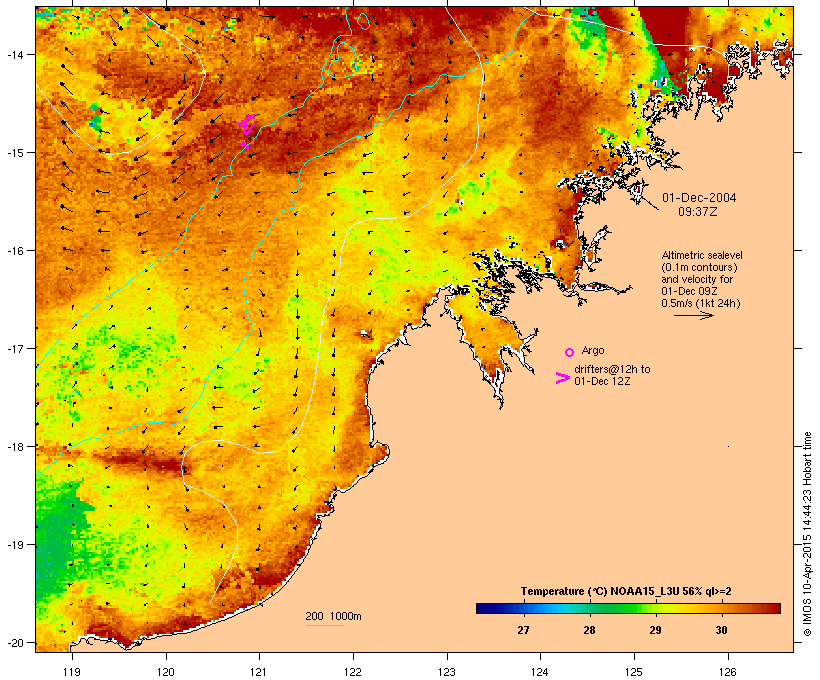The image size is (820, 680).
Task: Click the '01-Dec 09Z' caption line
Action: tap(689, 291)
